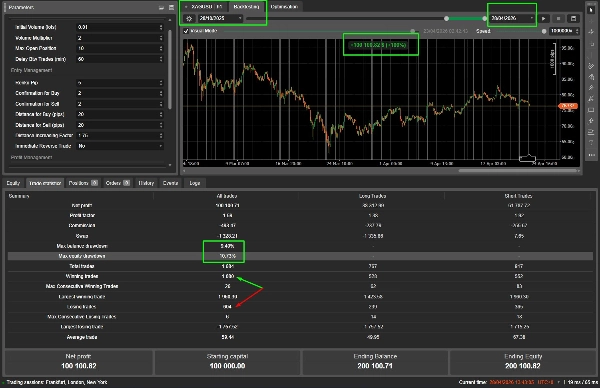The image size is (600, 388).
Task: Click the Speed slider handle
Action: [544, 31]
